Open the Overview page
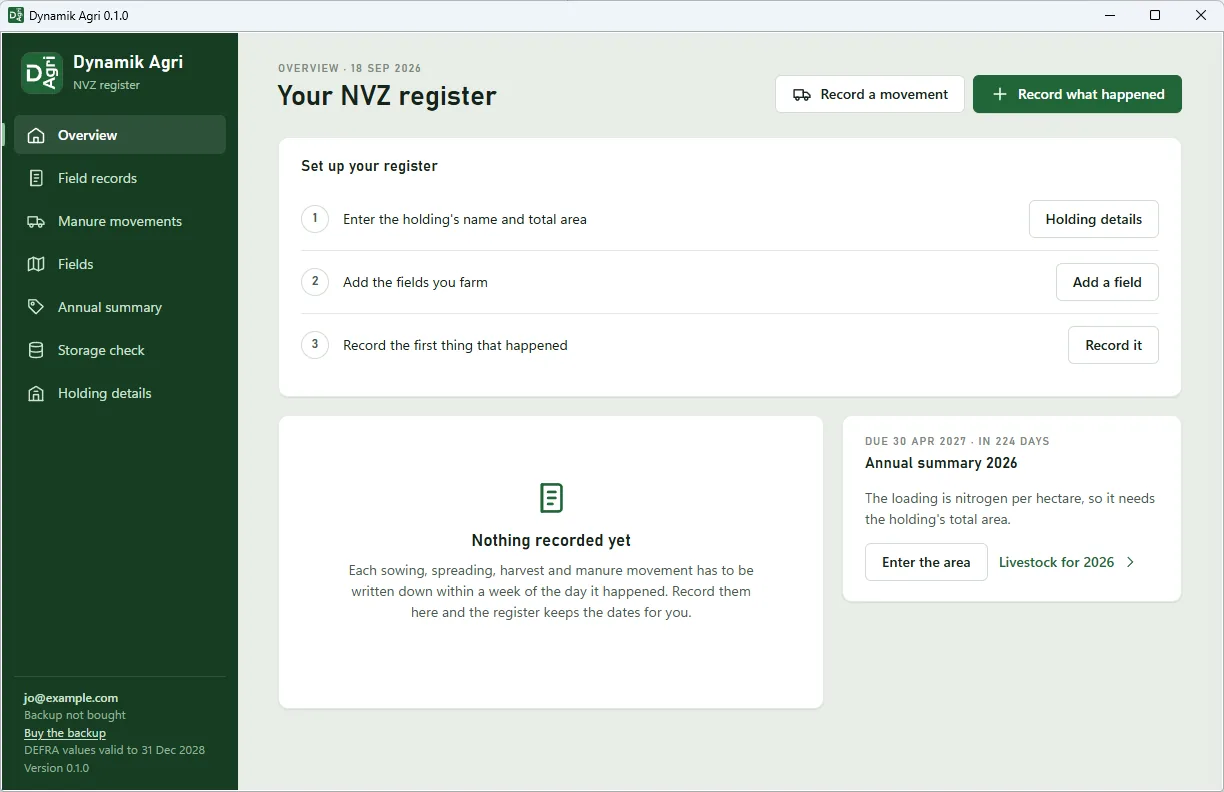 120,135
